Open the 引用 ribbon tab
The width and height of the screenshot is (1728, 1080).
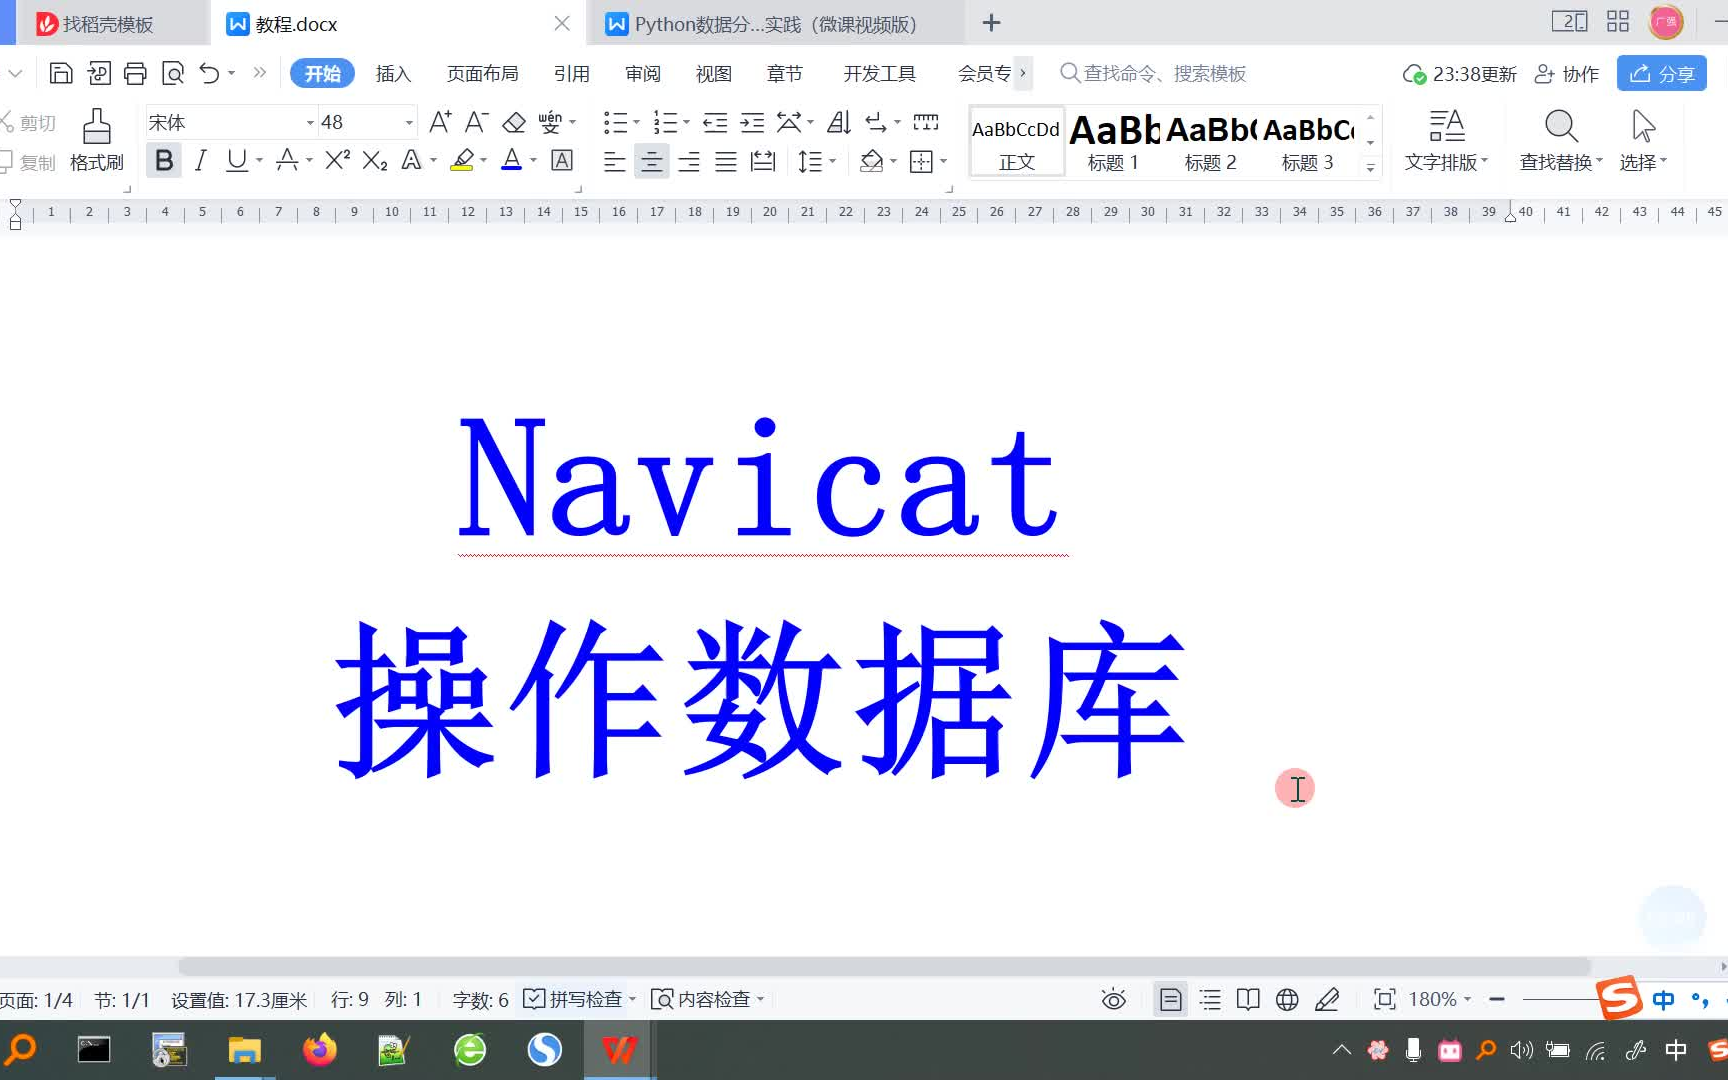[571, 73]
